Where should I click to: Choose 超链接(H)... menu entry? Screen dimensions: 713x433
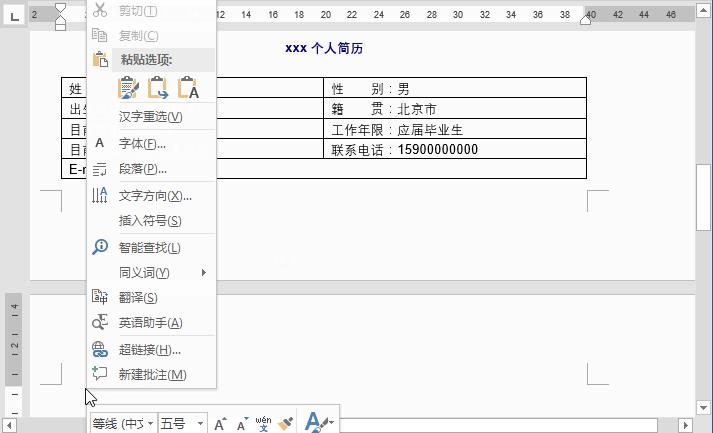click(x=151, y=350)
